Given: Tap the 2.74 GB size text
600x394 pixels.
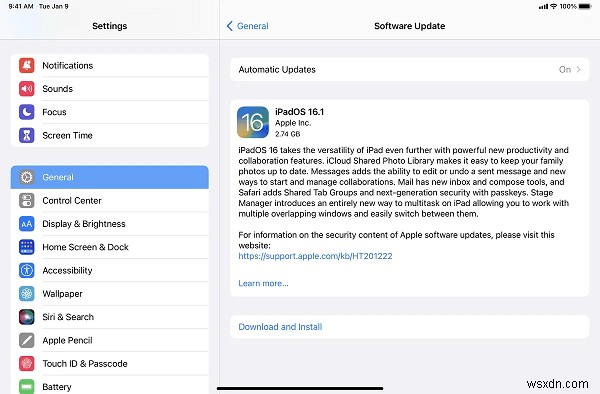Looking at the screenshot, I should pyautogui.click(x=288, y=134).
